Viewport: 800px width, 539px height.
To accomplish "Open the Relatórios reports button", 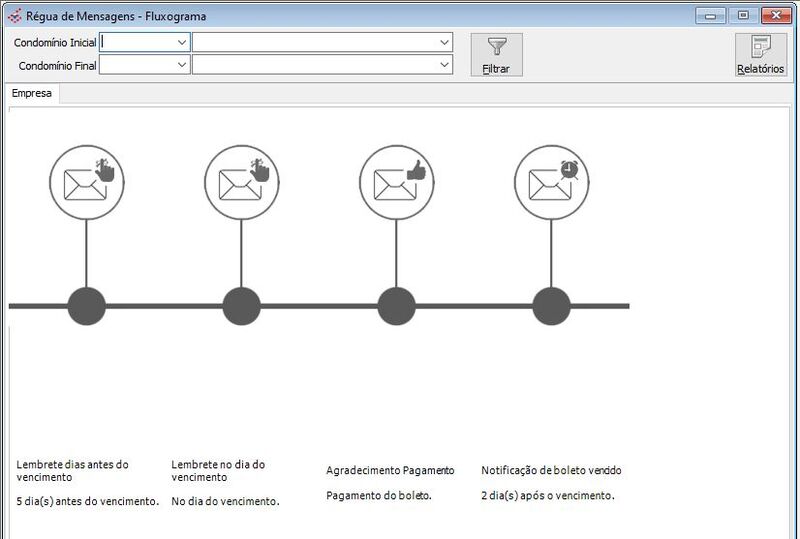I will pos(761,55).
